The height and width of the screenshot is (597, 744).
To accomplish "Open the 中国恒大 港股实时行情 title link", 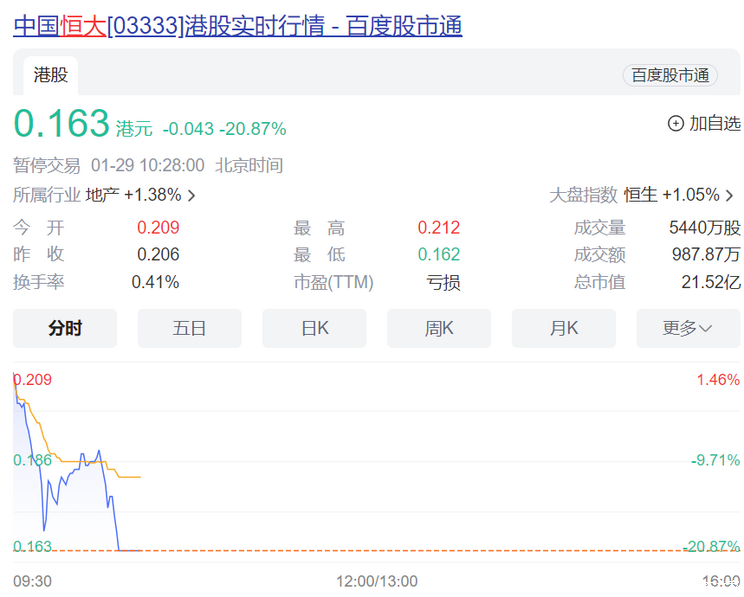I will [237, 27].
